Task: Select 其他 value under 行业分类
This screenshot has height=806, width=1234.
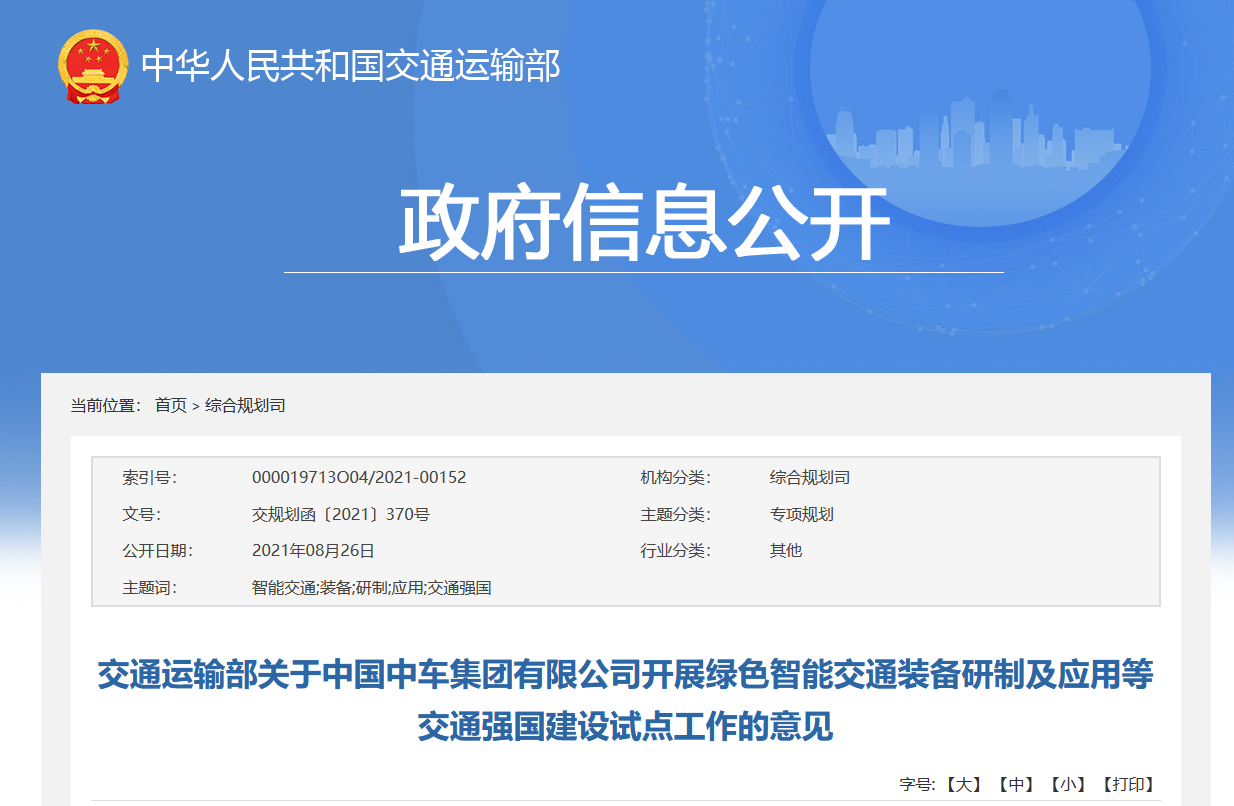Action: (786, 550)
